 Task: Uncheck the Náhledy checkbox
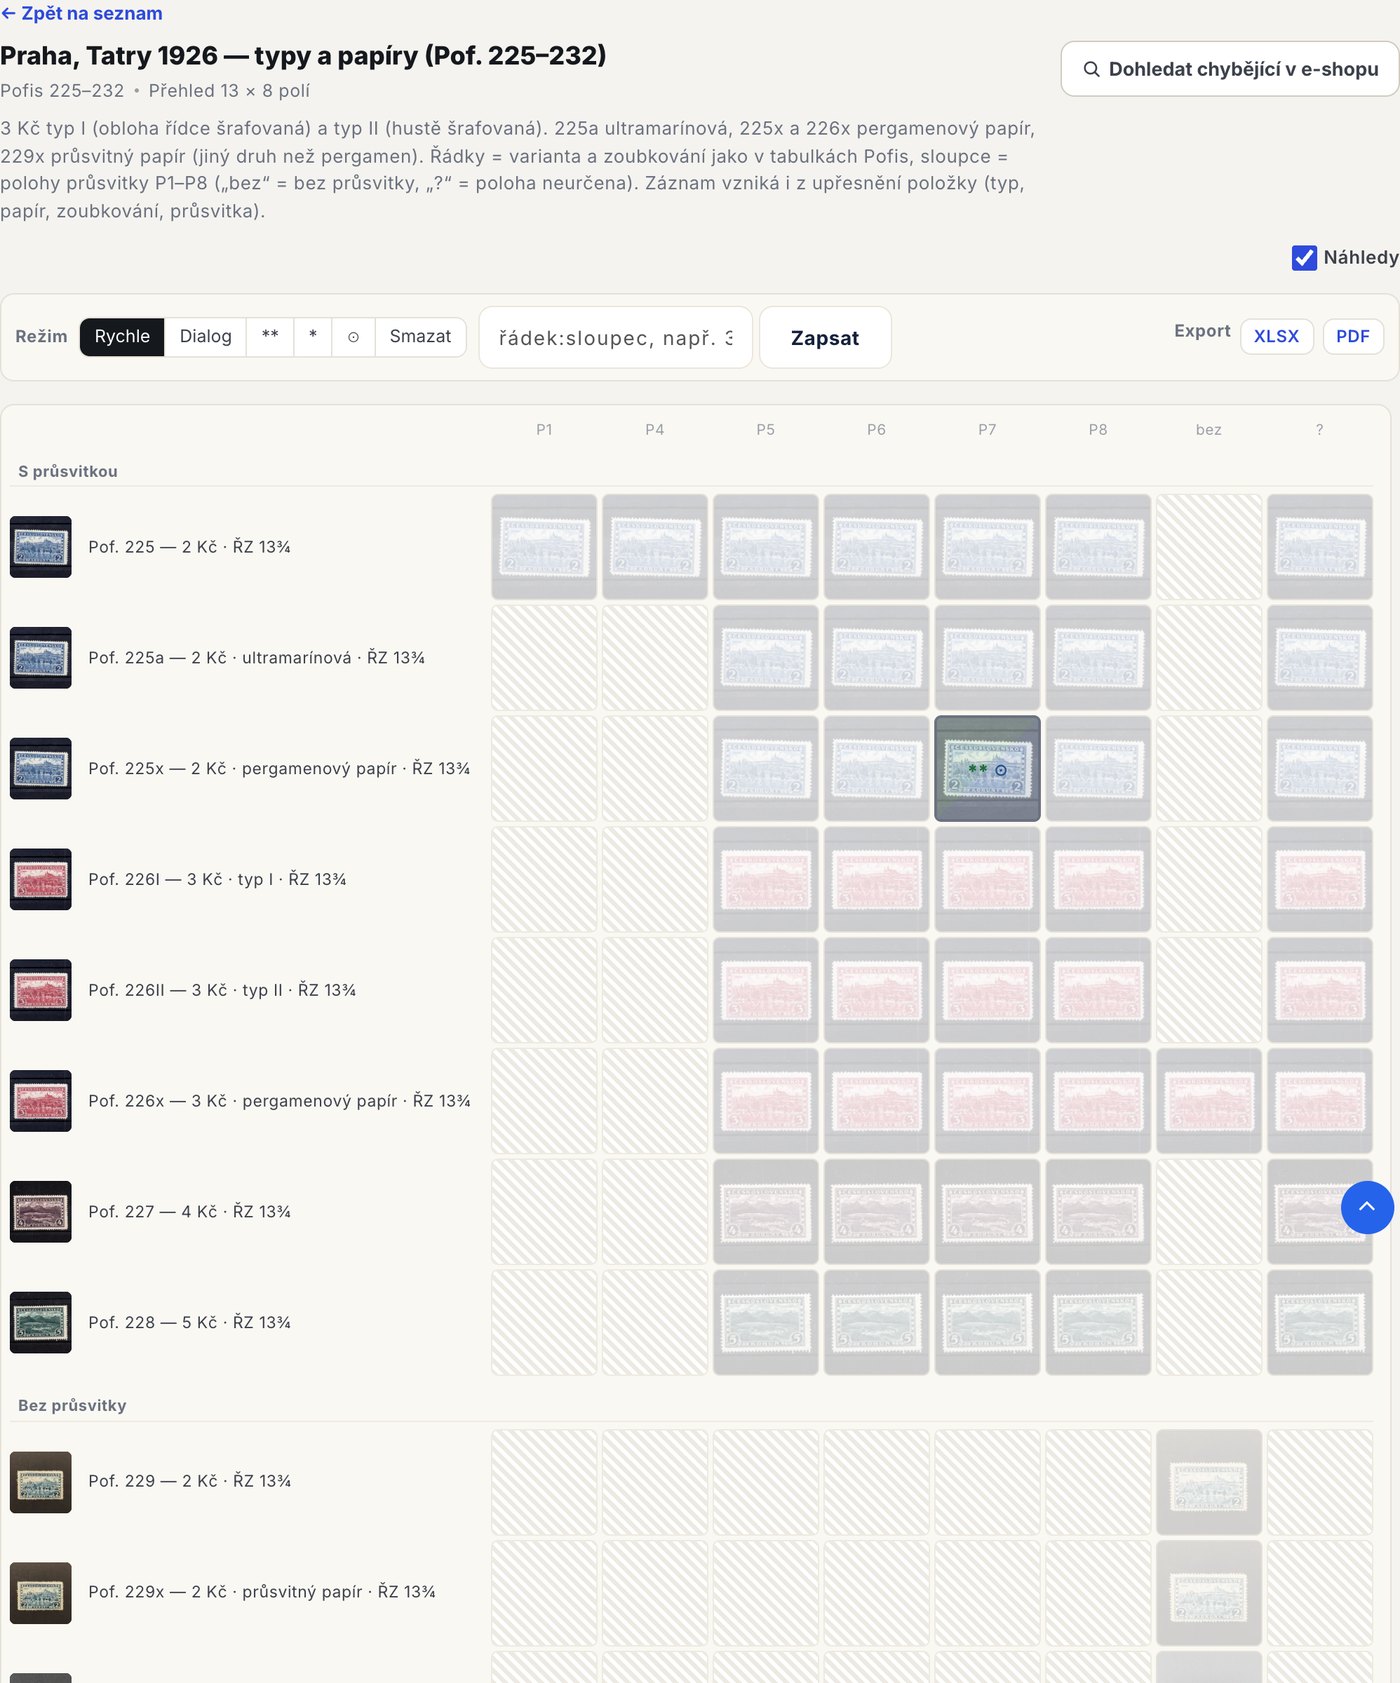(x=1304, y=258)
